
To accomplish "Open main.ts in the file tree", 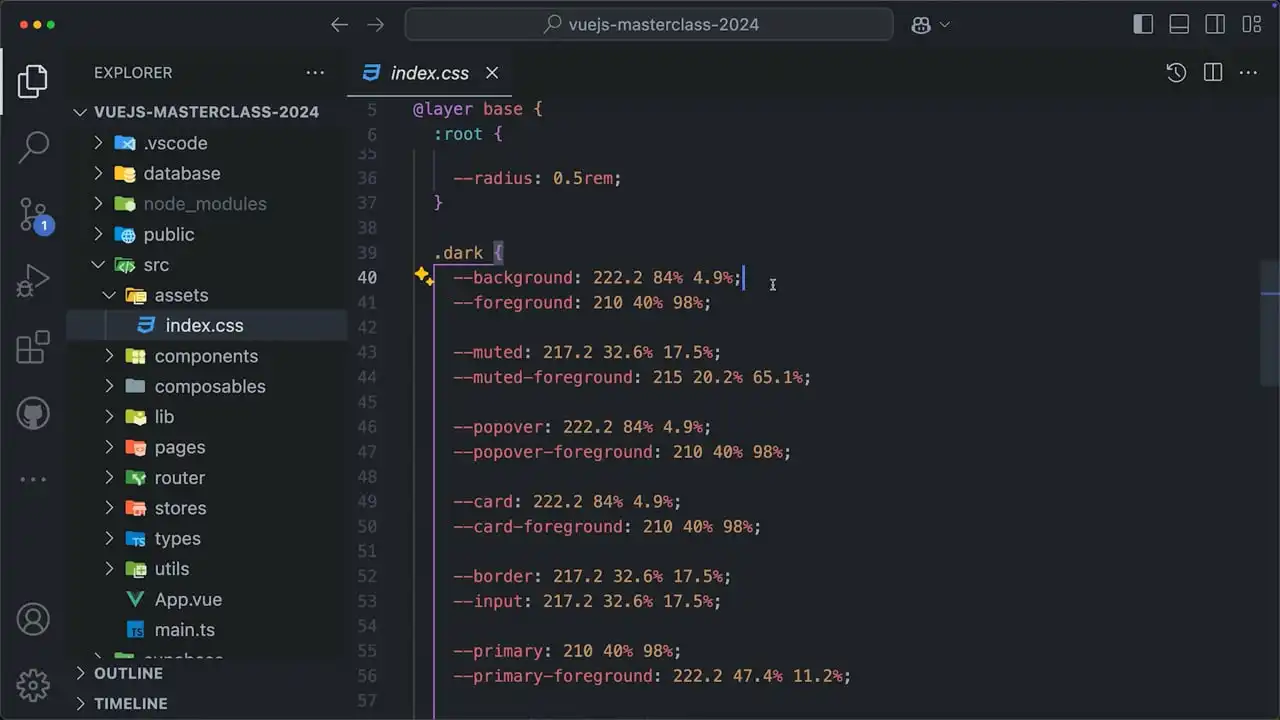I will 207,630.
